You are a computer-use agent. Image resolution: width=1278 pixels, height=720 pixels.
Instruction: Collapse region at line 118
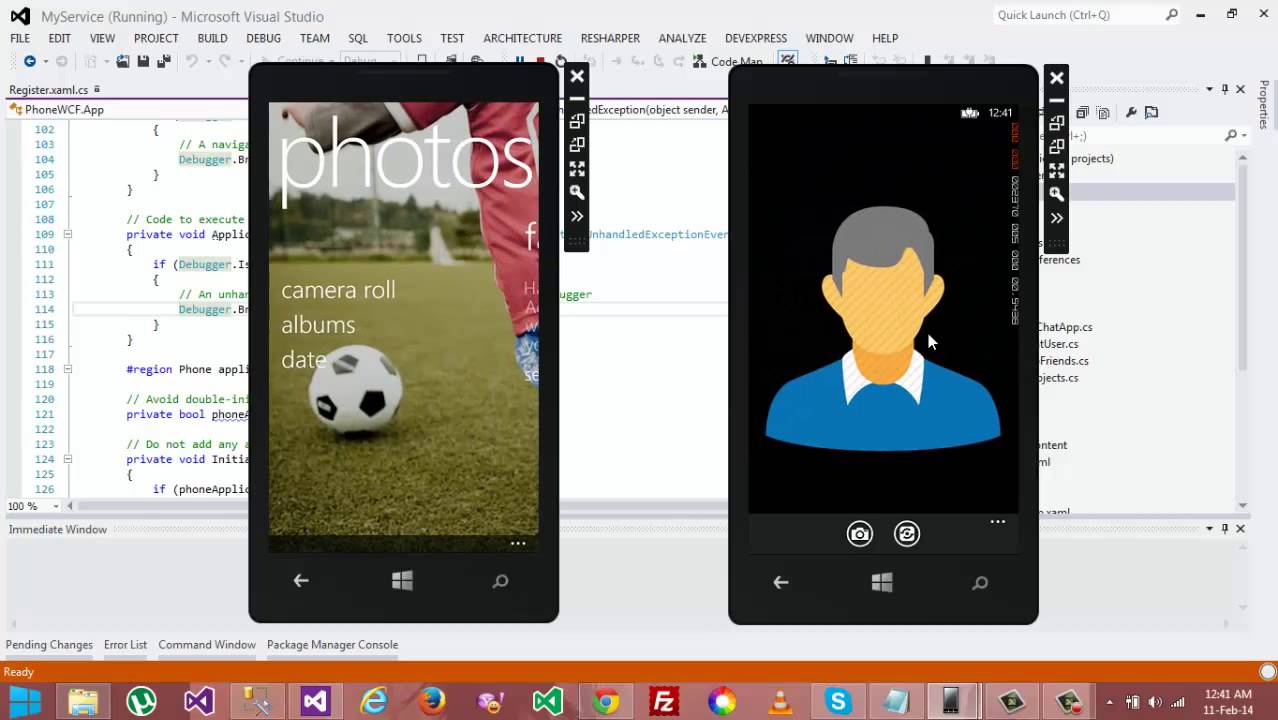click(67, 369)
